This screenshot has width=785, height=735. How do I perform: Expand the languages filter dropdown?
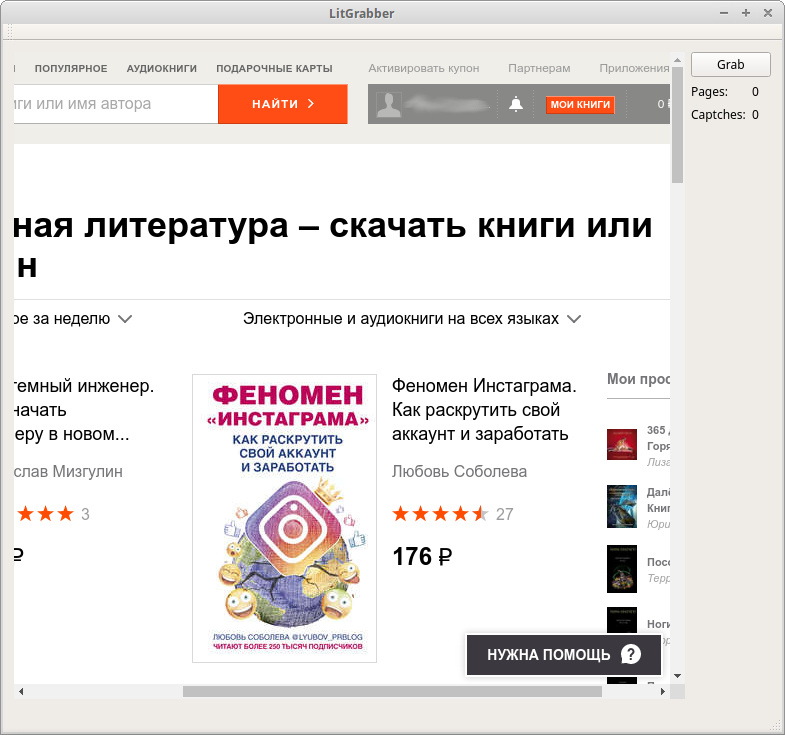(412, 318)
